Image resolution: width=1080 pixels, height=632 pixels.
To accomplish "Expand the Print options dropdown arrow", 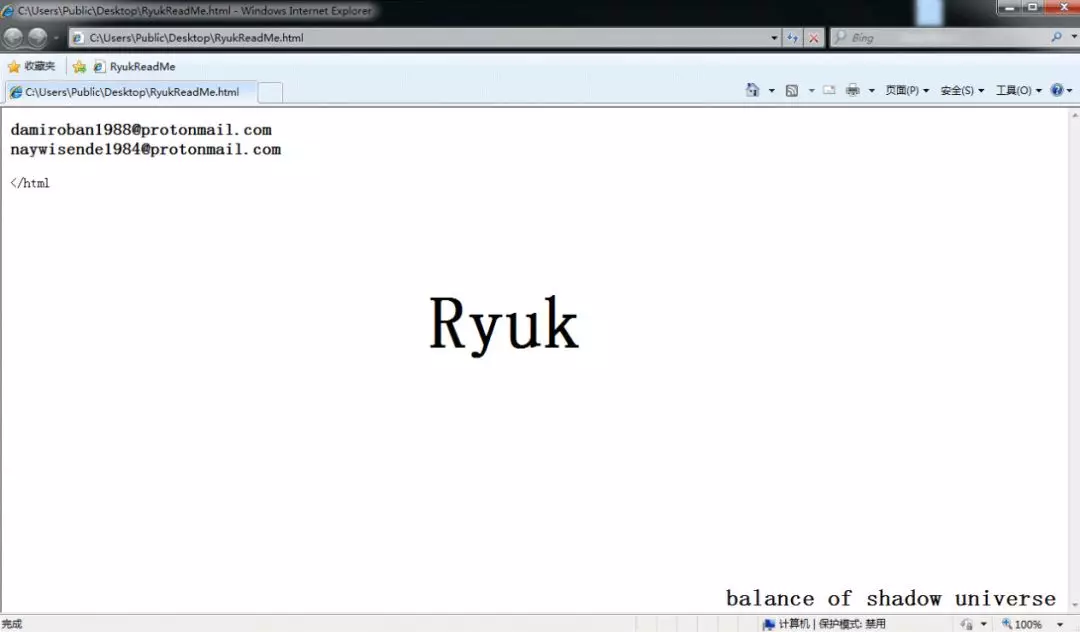I will (871, 90).
